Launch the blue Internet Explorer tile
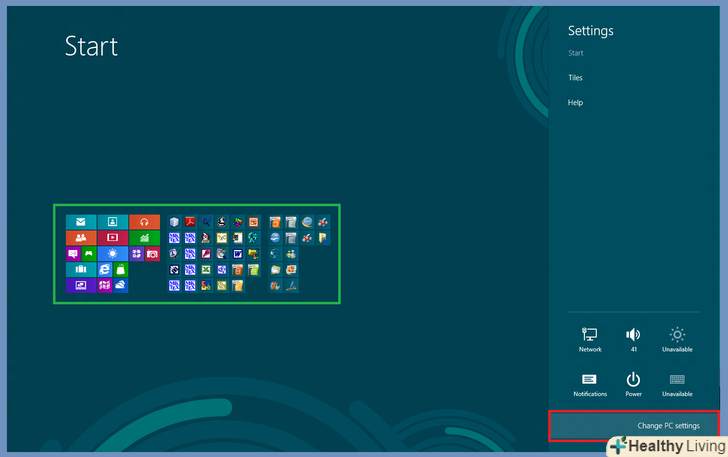 [x=105, y=269]
